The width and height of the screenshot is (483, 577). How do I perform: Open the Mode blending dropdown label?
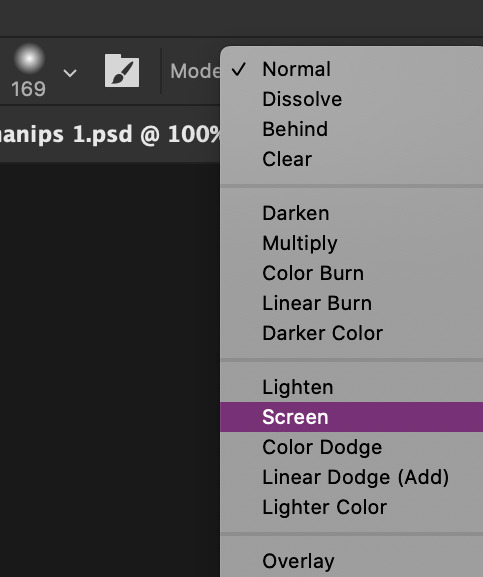(195, 71)
